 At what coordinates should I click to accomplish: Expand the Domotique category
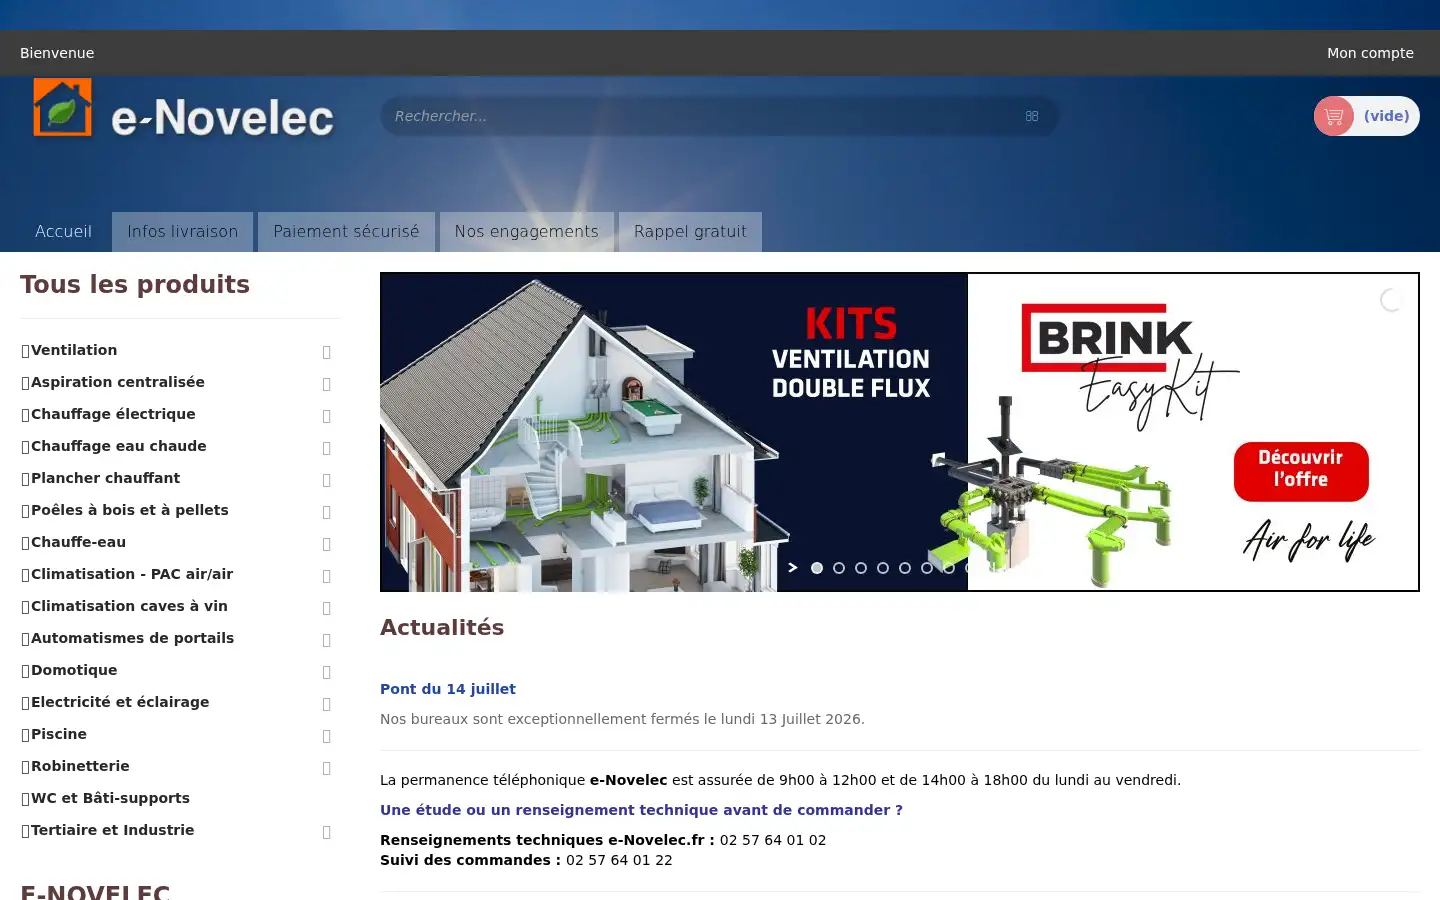pyautogui.click(x=327, y=672)
